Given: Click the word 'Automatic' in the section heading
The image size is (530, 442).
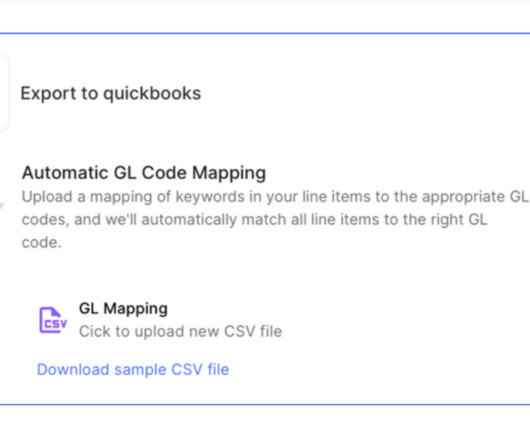Looking at the screenshot, I should [x=65, y=173].
